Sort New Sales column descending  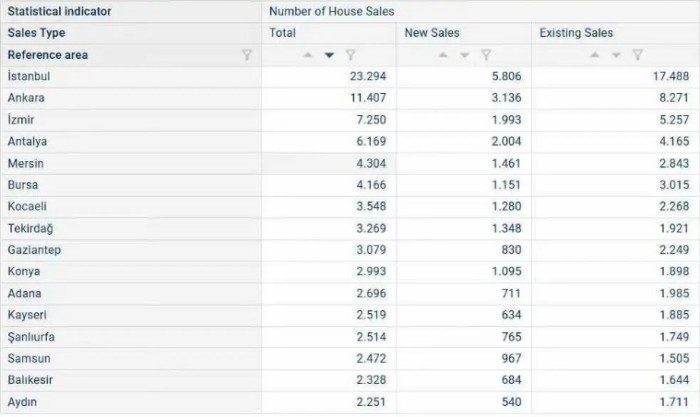pos(464,55)
